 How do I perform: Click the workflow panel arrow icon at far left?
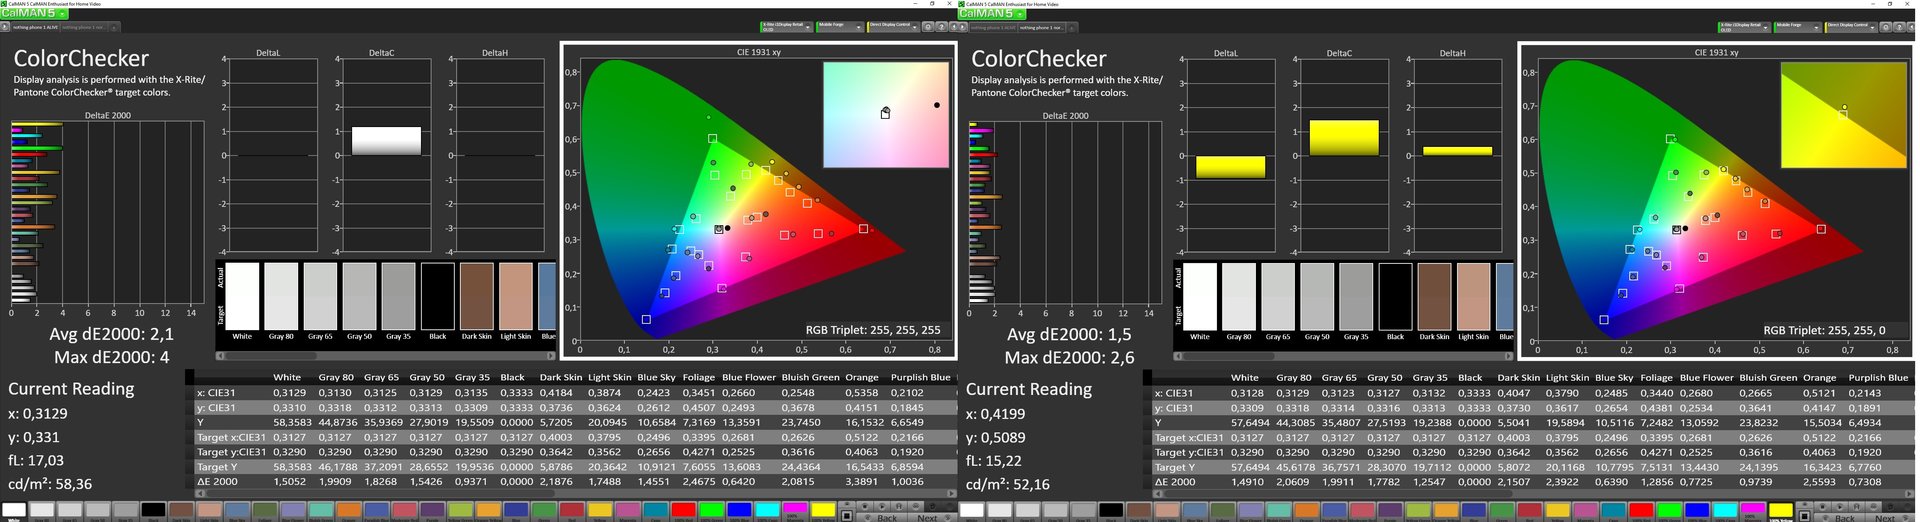pos(3,27)
